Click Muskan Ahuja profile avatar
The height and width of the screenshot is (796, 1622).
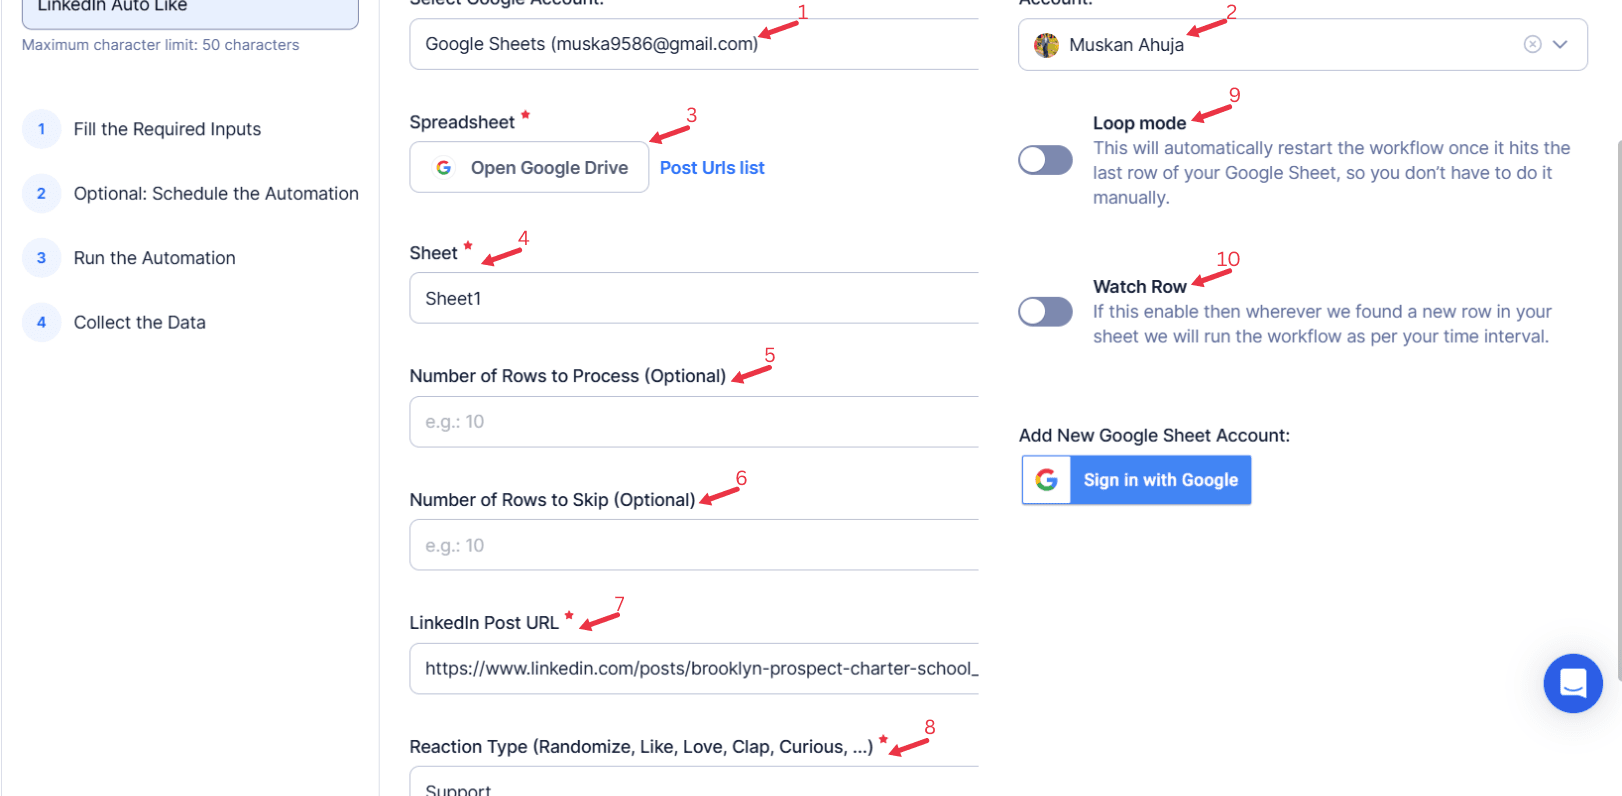[x=1046, y=45]
